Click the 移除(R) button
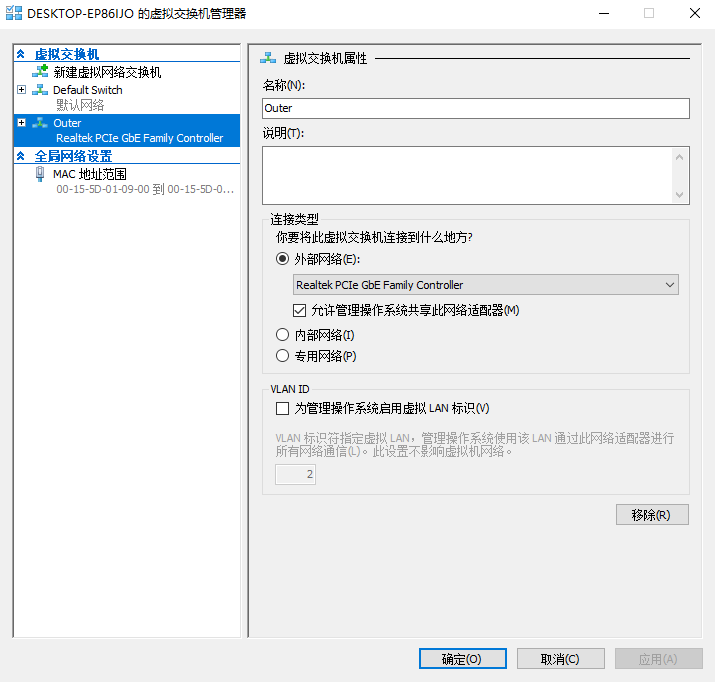Screen dimensions: 715x682 point(652,515)
